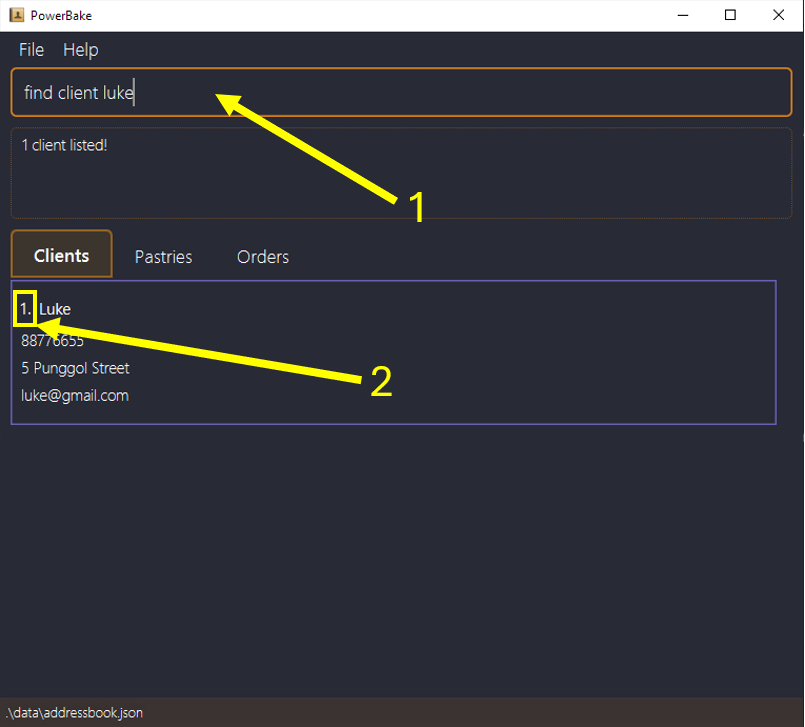Switch to the Orders tab
This screenshot has height=727, width=805.
coord(263,257)
